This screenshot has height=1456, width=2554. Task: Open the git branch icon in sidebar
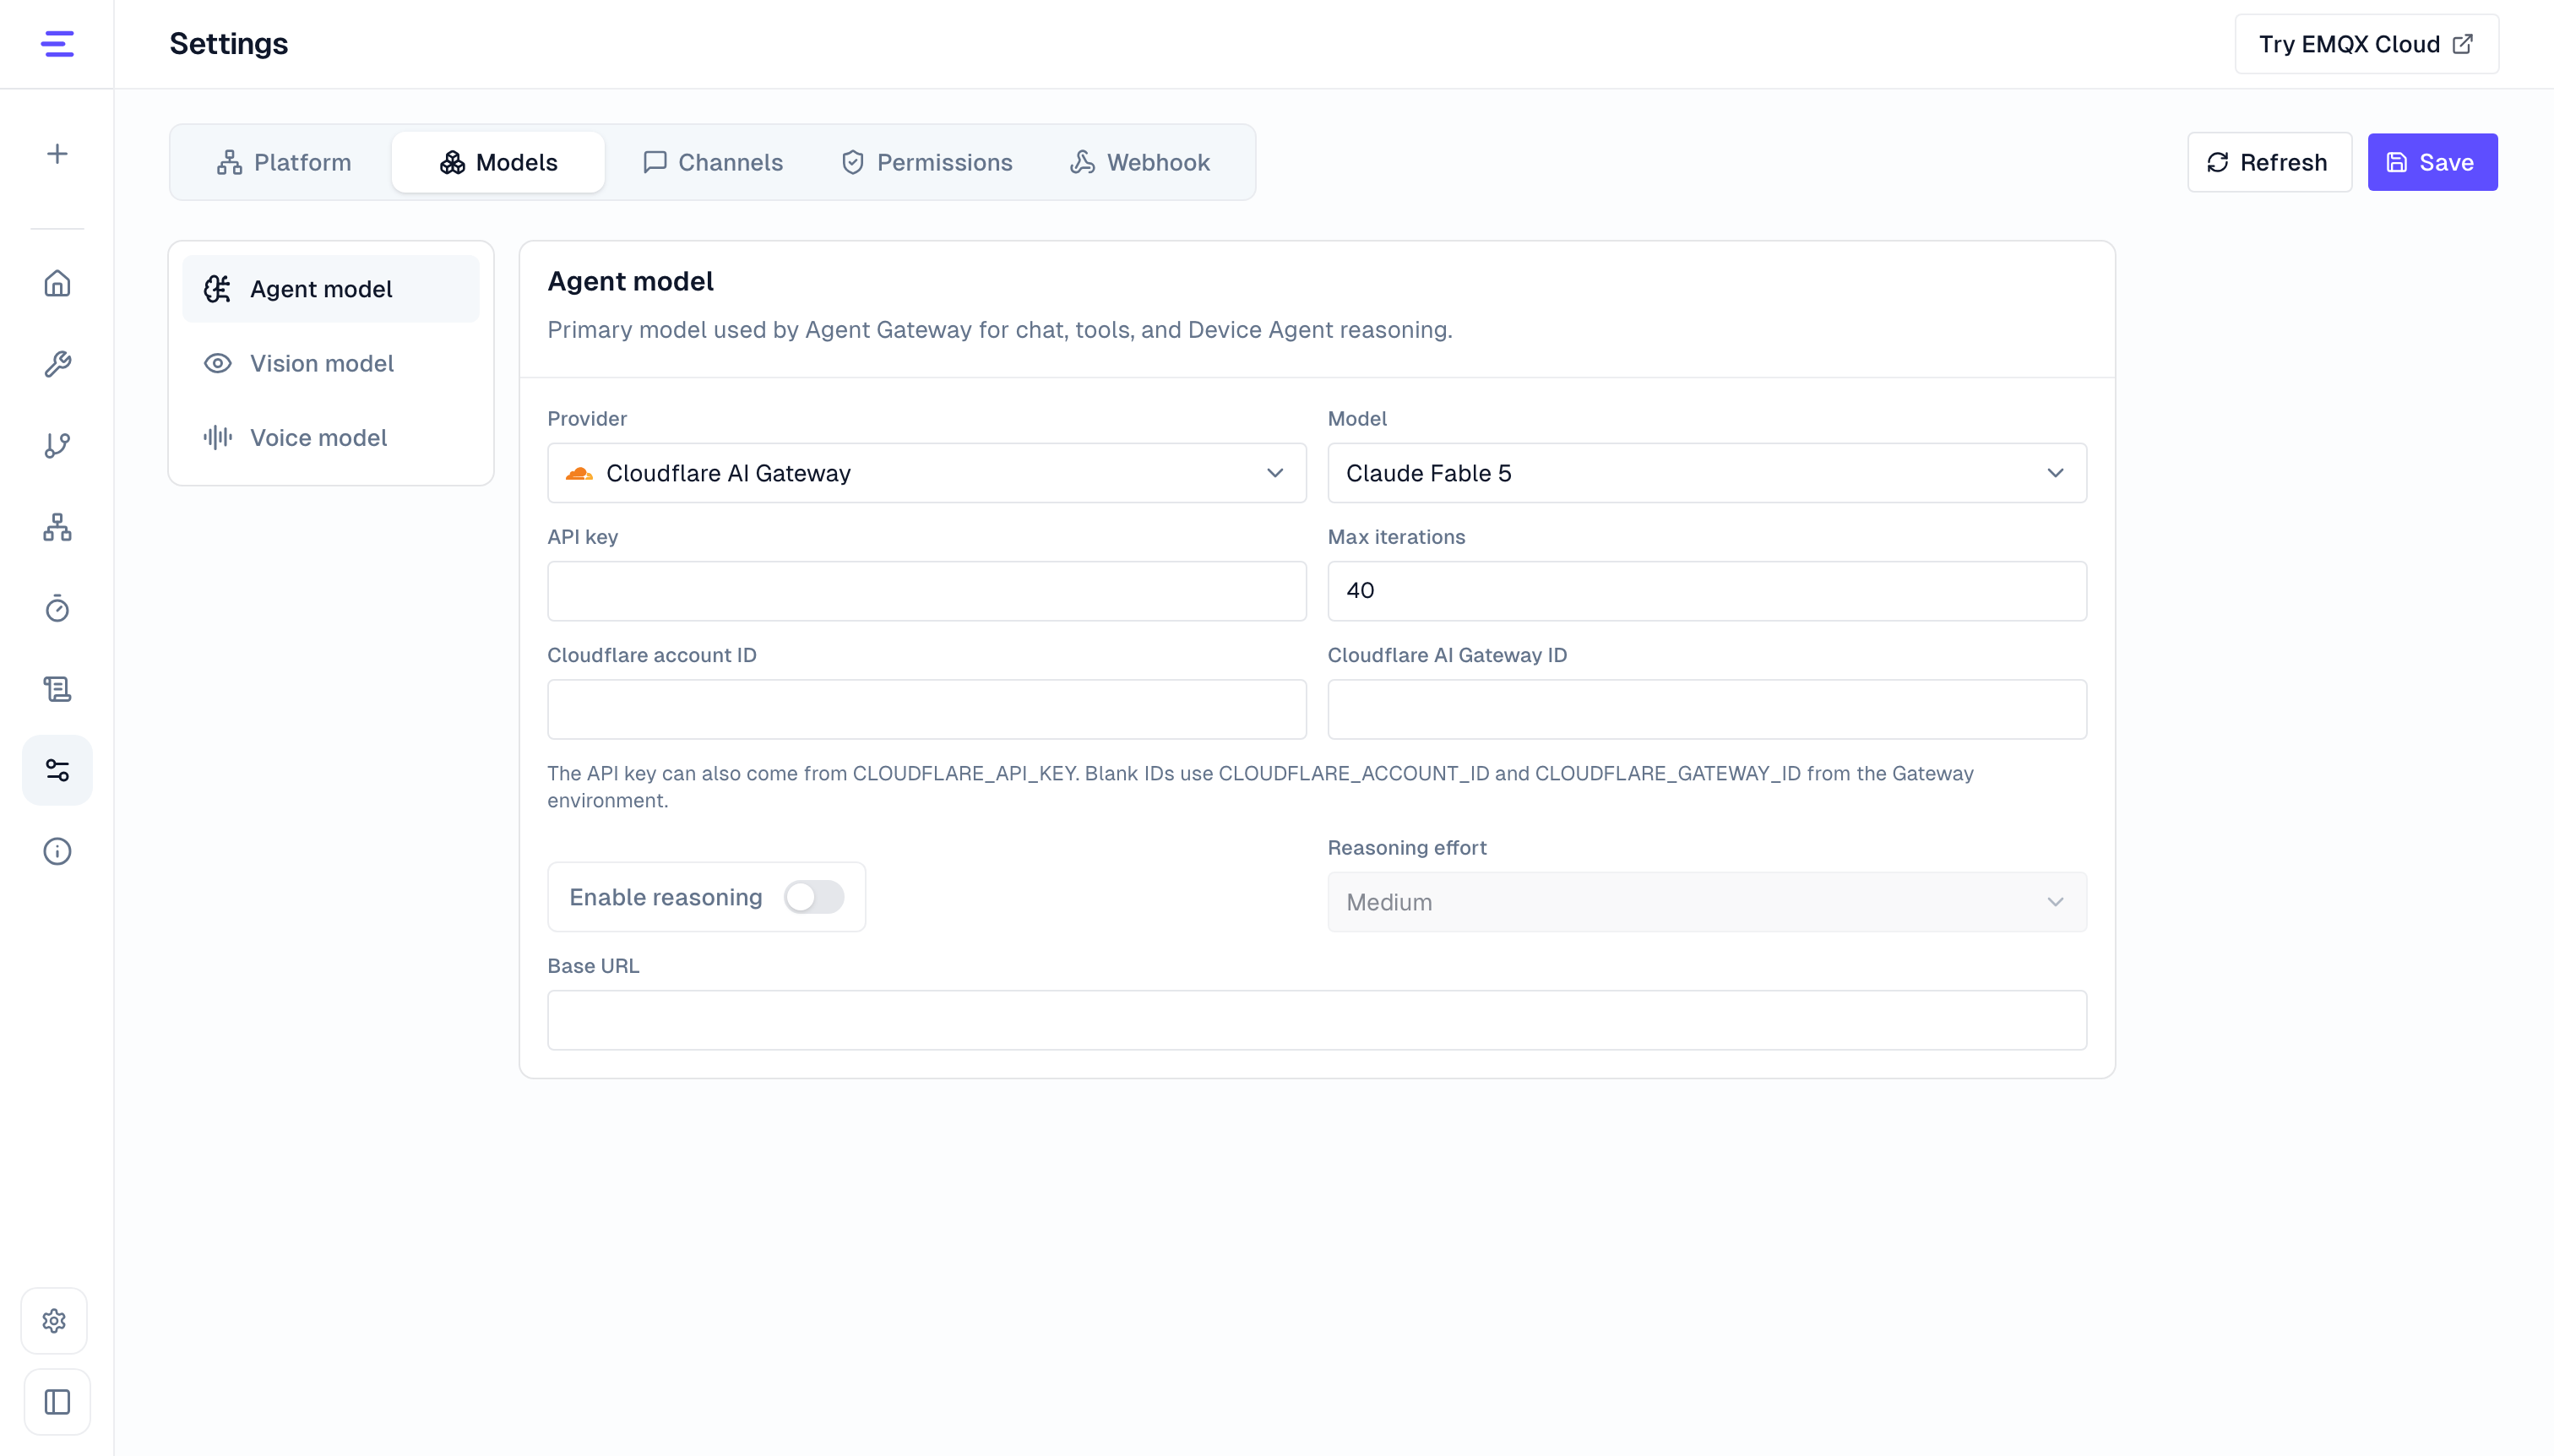point(57,445)
